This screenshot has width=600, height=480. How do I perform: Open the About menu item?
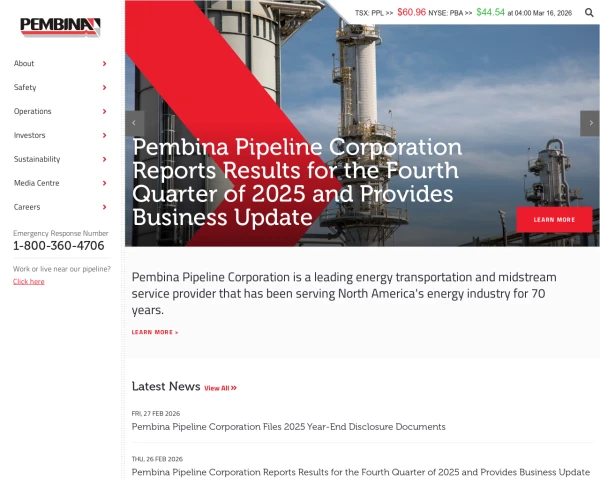pyautogui.click(x=24, y=64)
